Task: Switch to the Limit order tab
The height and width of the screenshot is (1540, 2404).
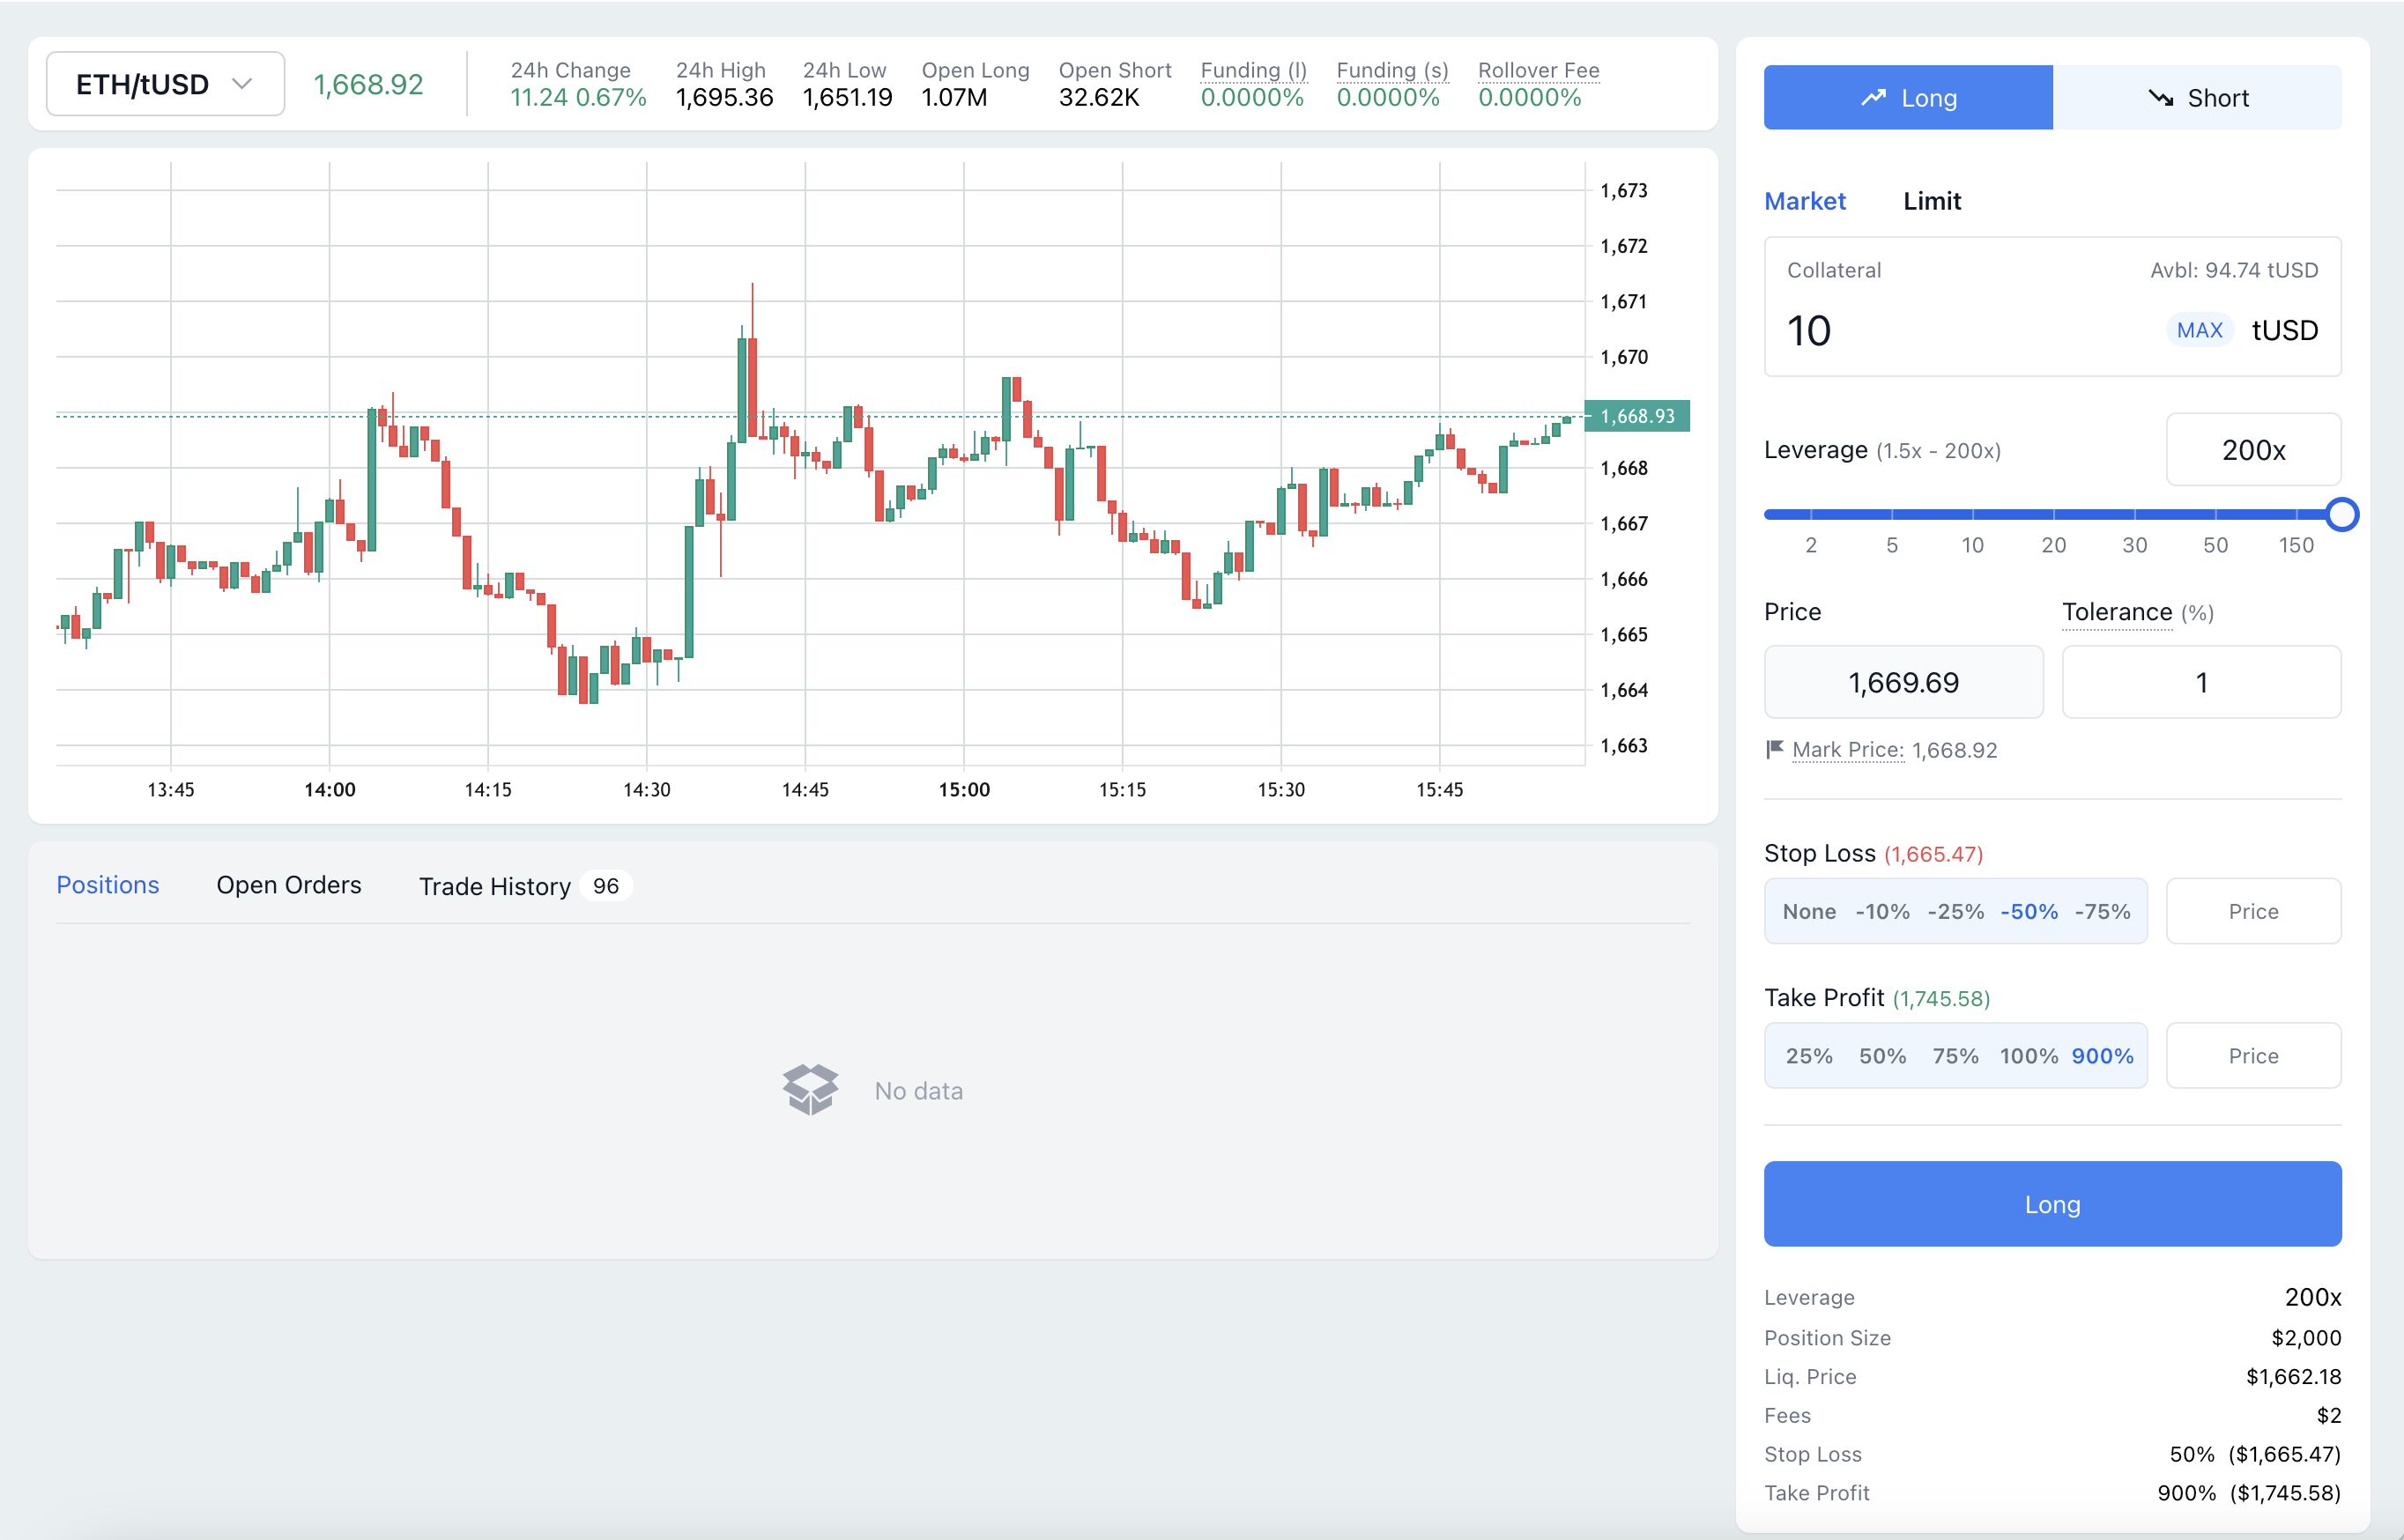Action: point(1931,201)
